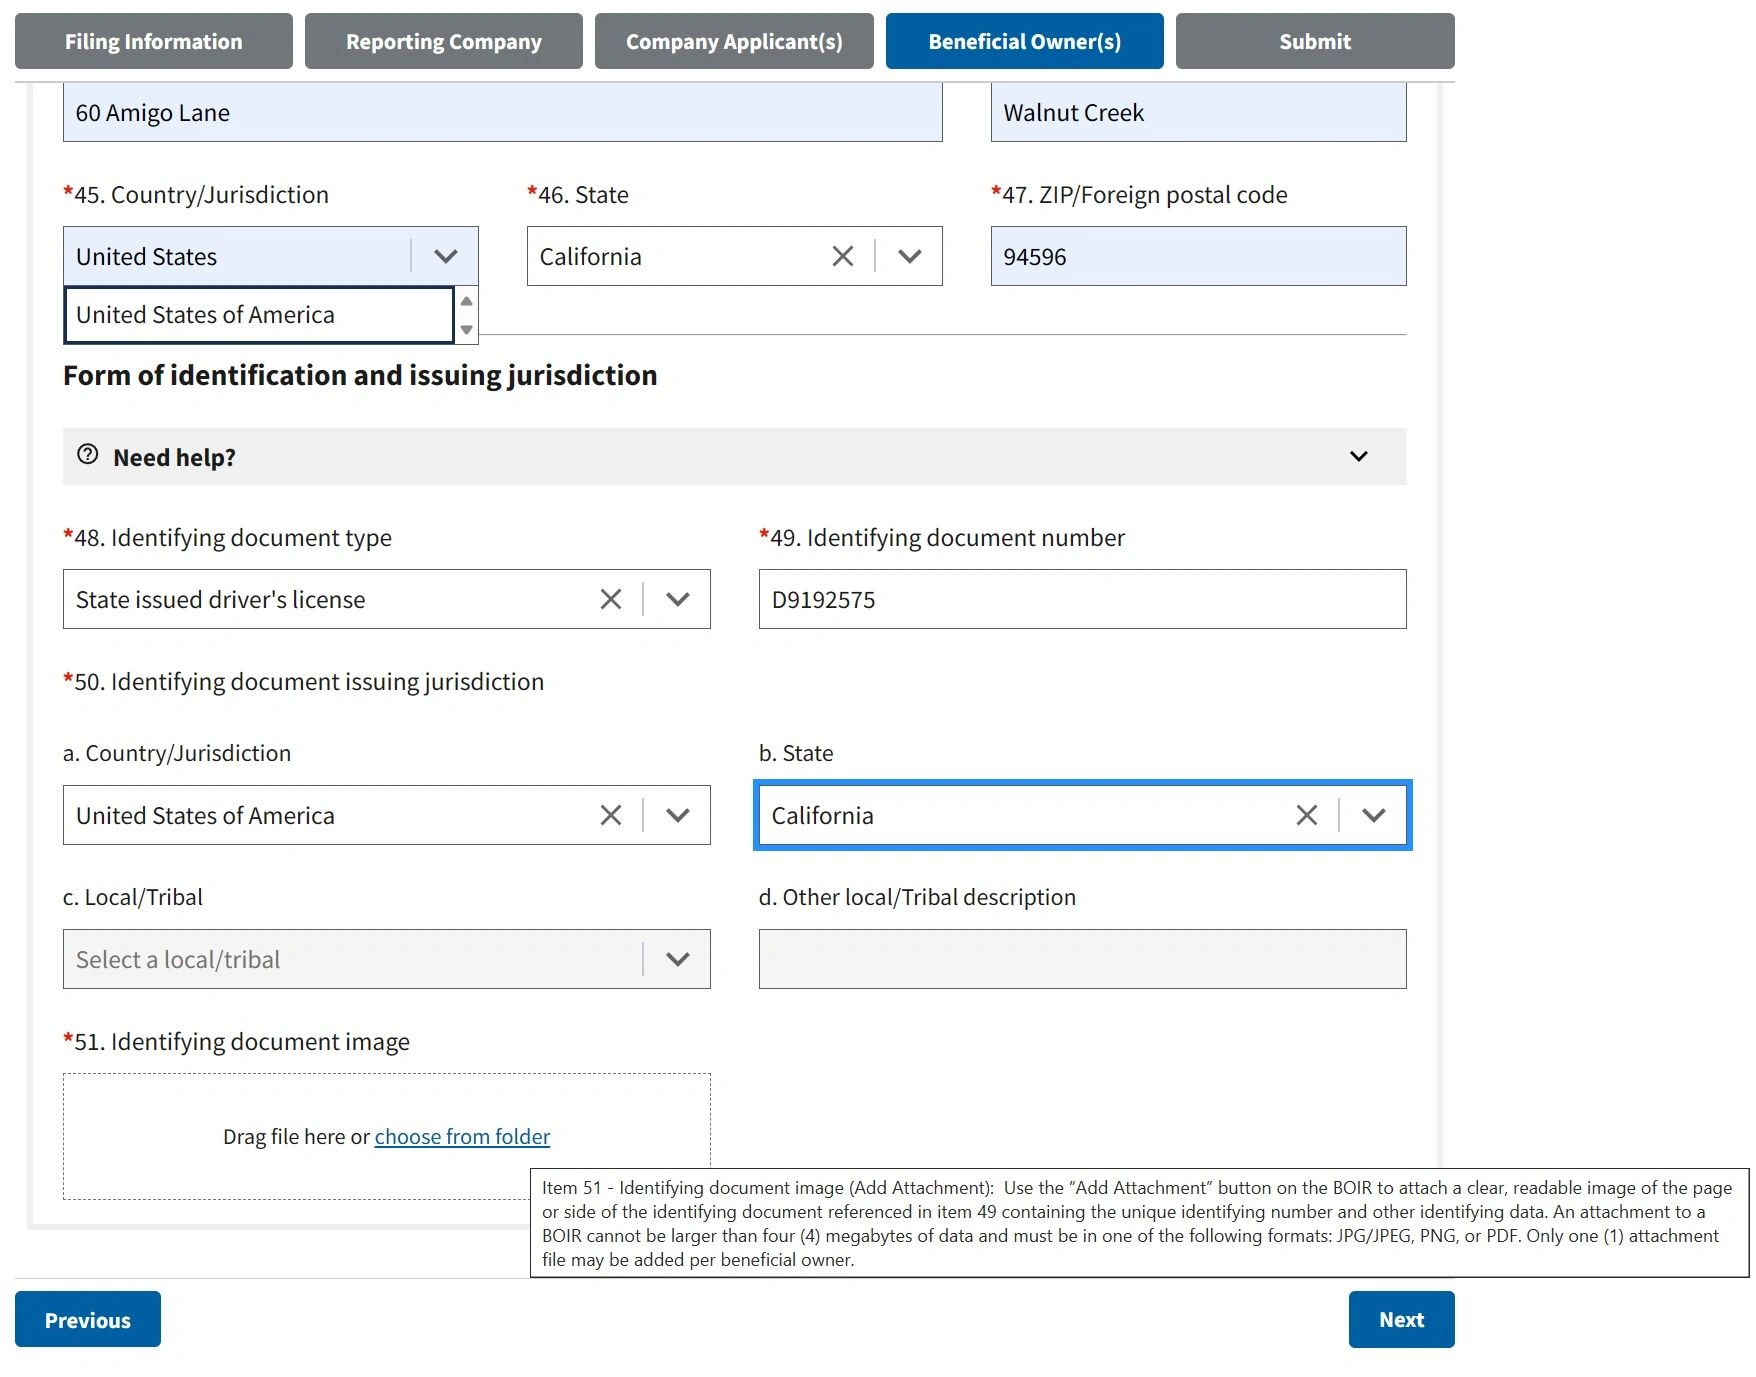Image resolution: width=1756 pixels, height=1377 pixels.
Task: Clear the California selection in field 46 State
Action: click(842, 256)
